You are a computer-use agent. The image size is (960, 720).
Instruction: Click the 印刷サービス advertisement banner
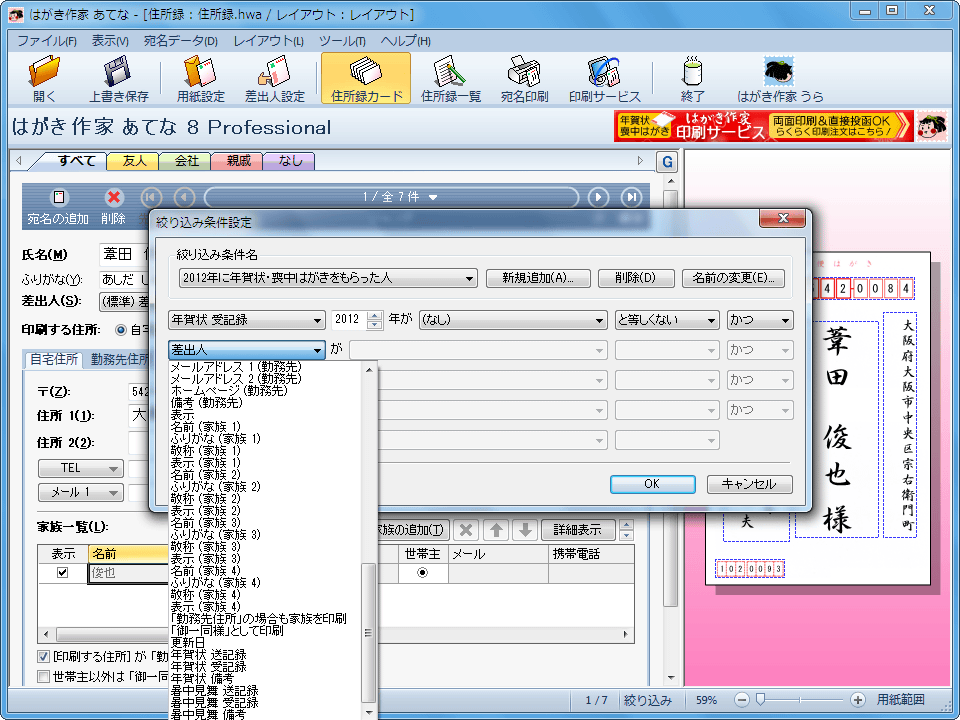tap(763, 126)
